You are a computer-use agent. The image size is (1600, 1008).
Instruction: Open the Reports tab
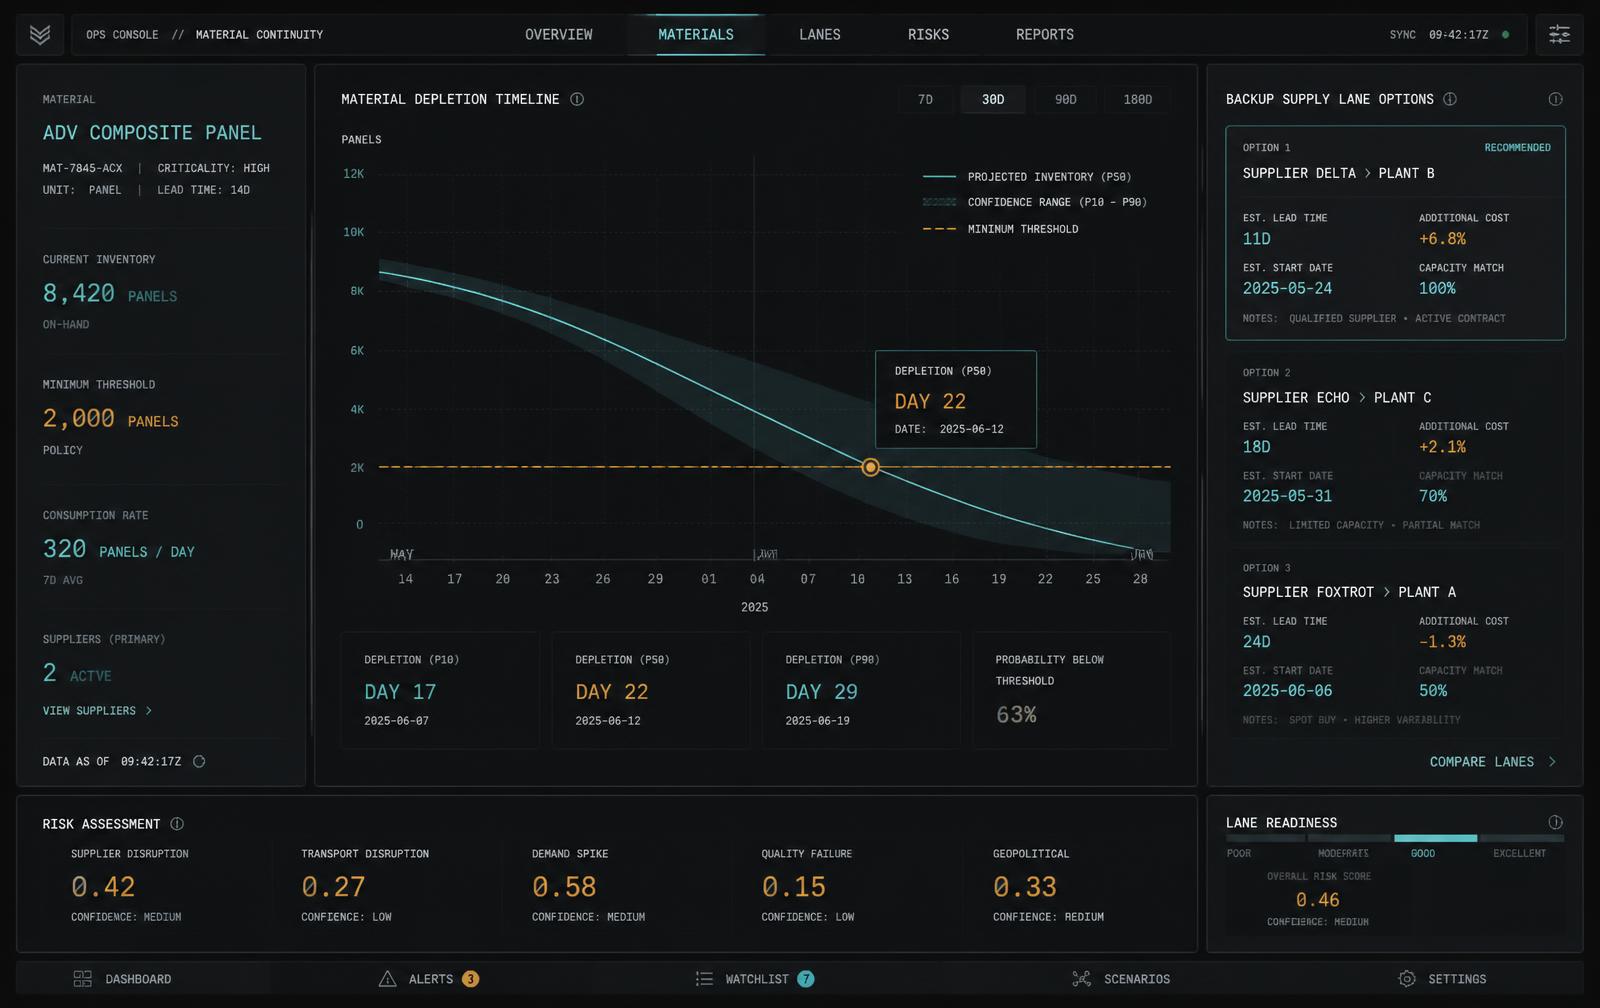click(x=1045, y=35)
